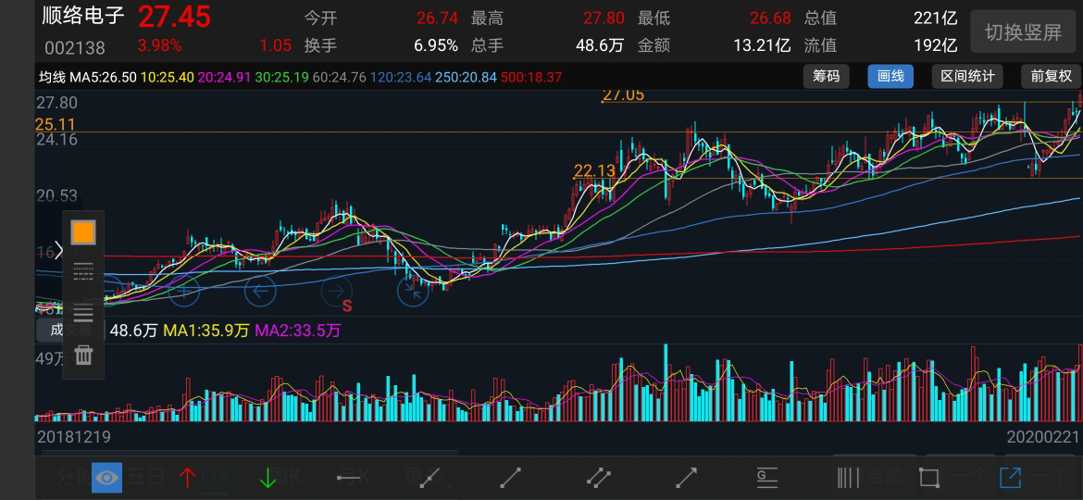Tap the MA2:33.5万 volume average label
The height and width of the screenshot is (500, 1083).
[298, 331]
